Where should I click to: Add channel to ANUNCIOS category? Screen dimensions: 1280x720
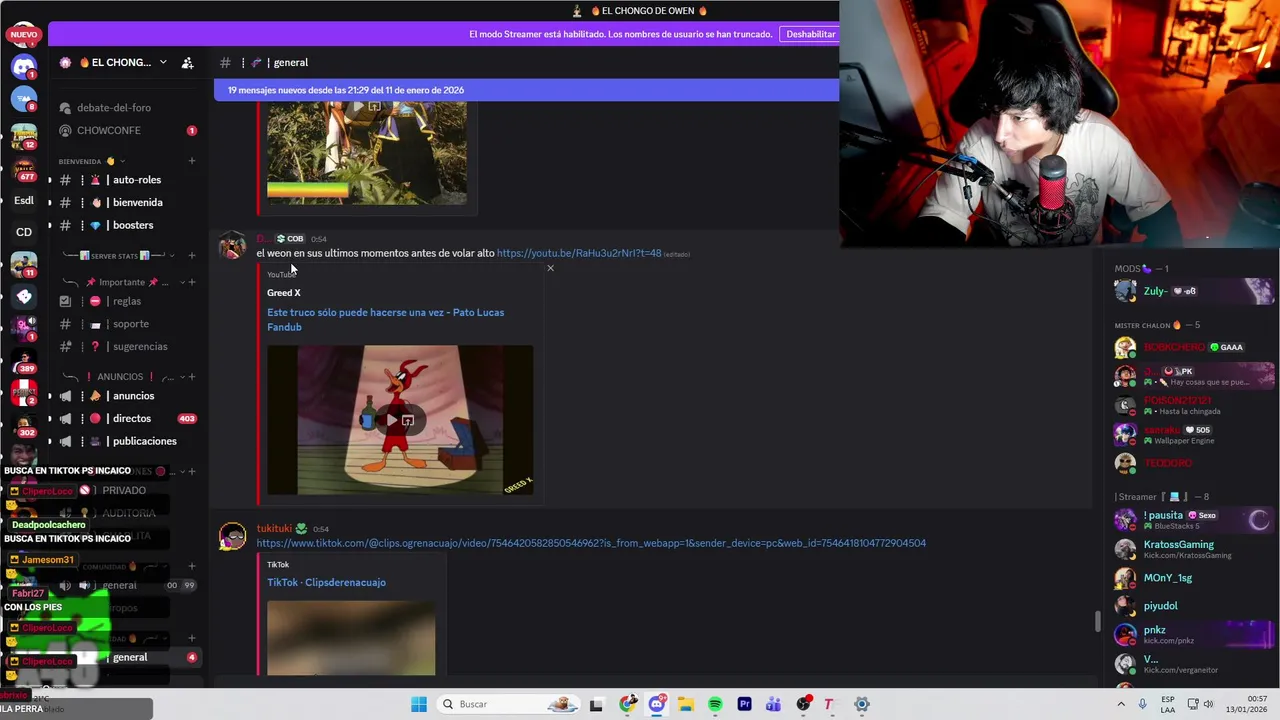click(x=191, y=377)
